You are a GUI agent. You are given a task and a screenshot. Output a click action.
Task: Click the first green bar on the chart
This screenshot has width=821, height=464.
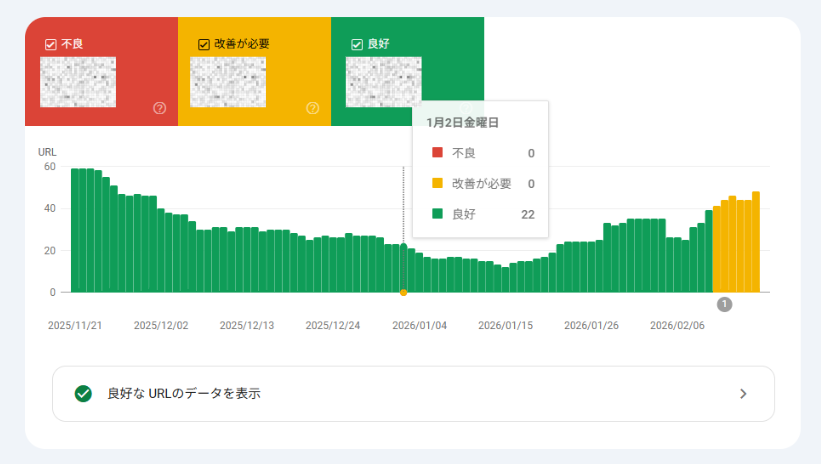click(75, 230)
